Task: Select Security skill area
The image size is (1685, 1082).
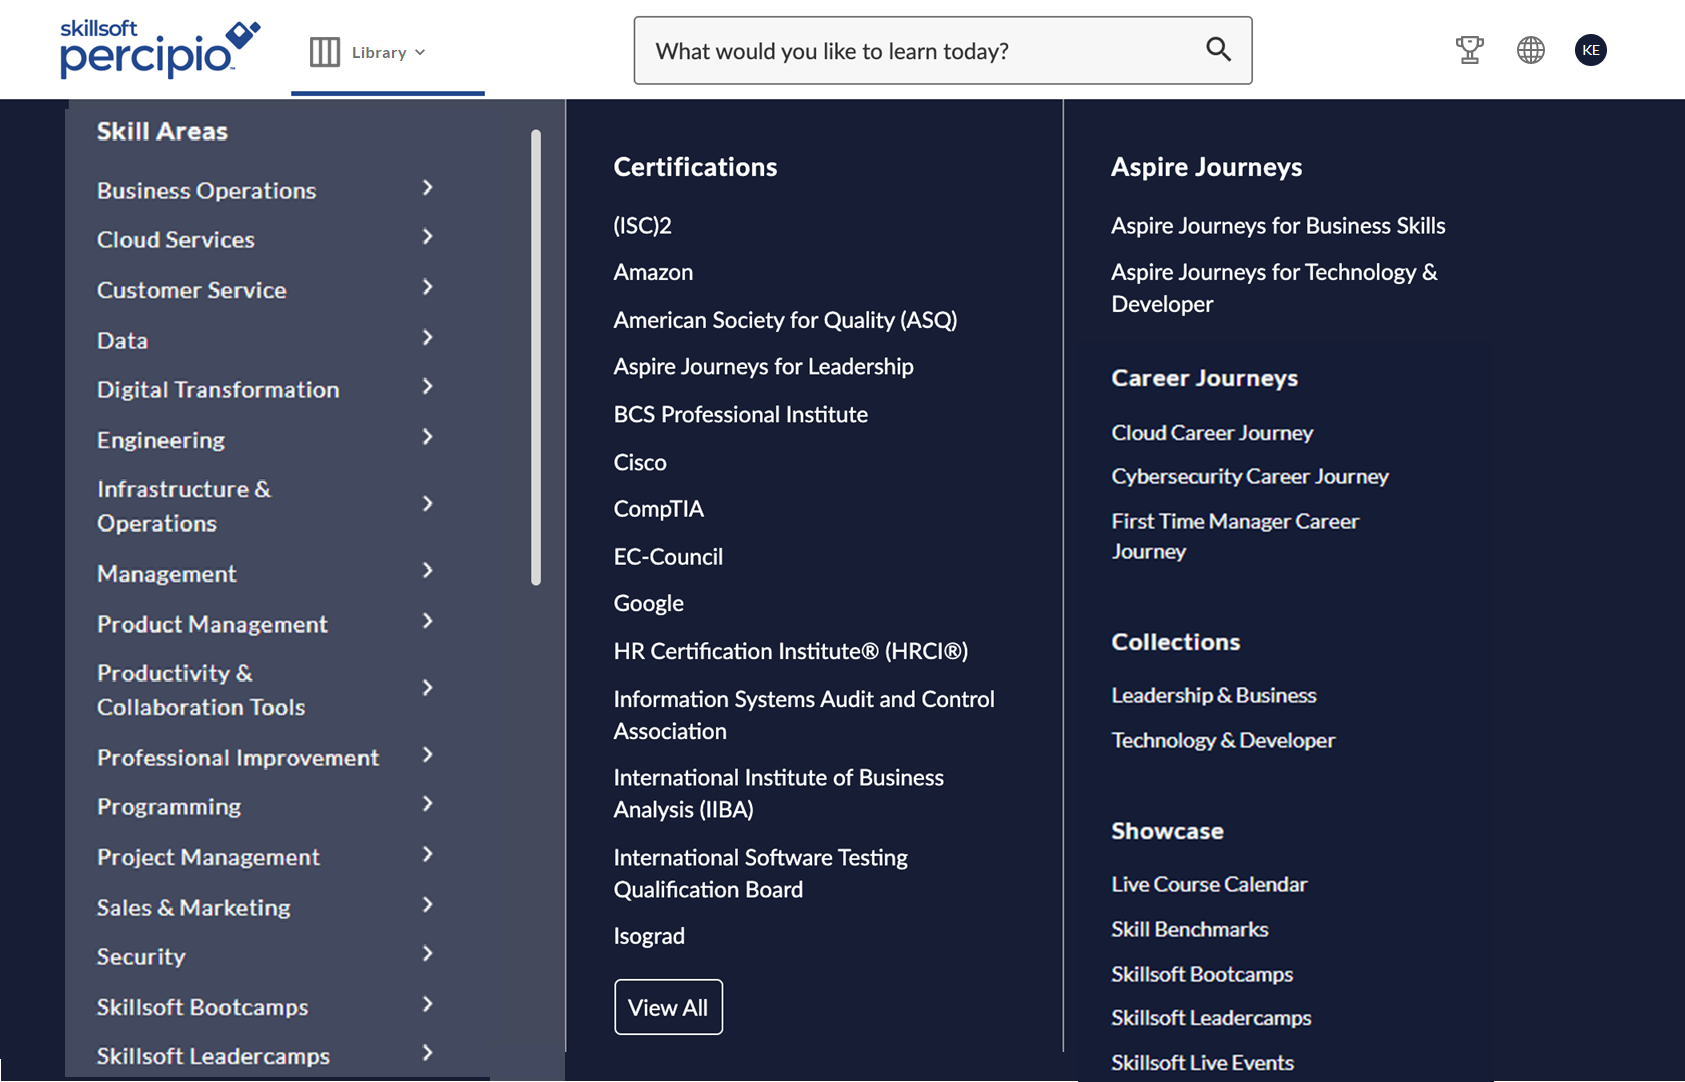Action: click(141, 957)
